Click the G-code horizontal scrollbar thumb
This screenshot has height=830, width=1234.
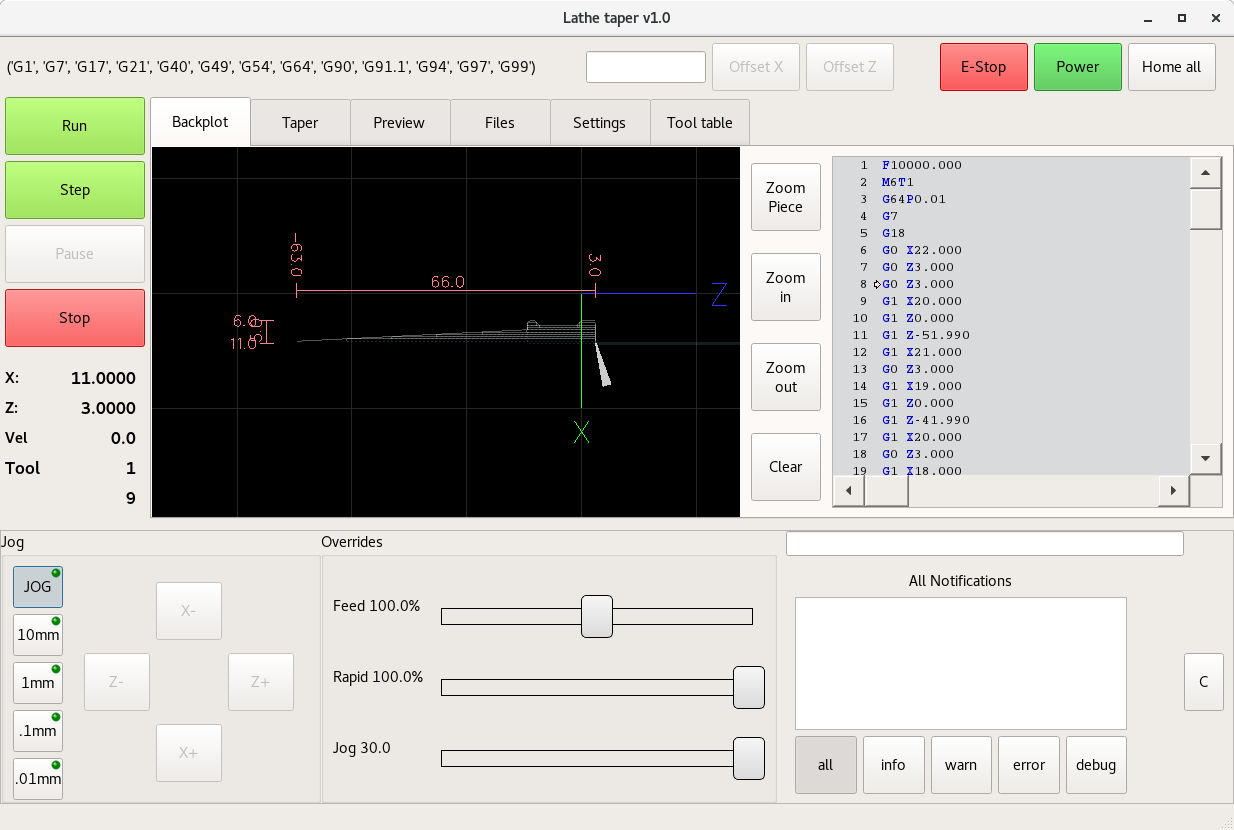click(886, 491)
